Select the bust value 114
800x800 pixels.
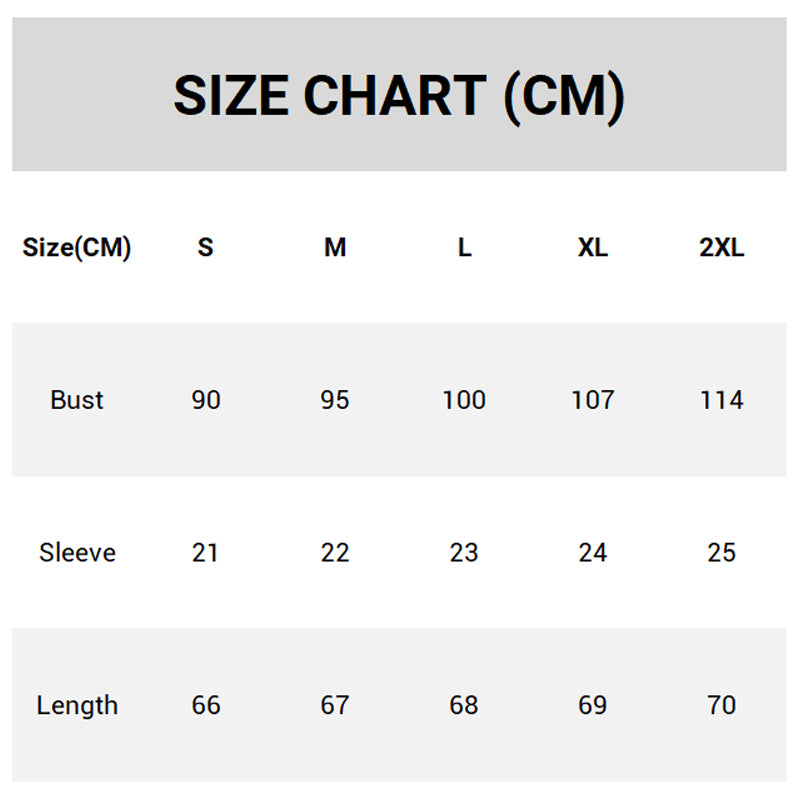tap(722, 400)
